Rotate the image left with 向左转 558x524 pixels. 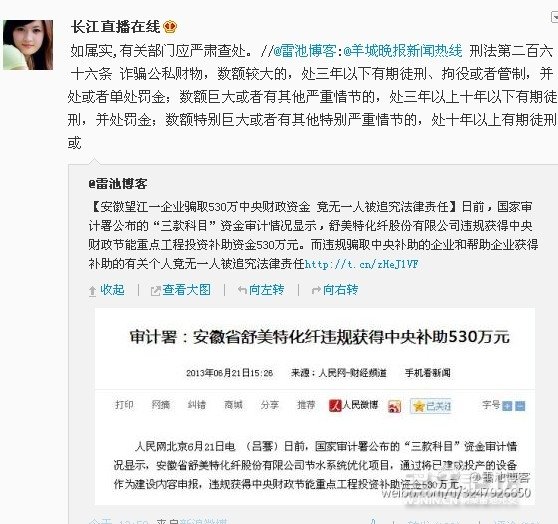[x=267, y=290]
